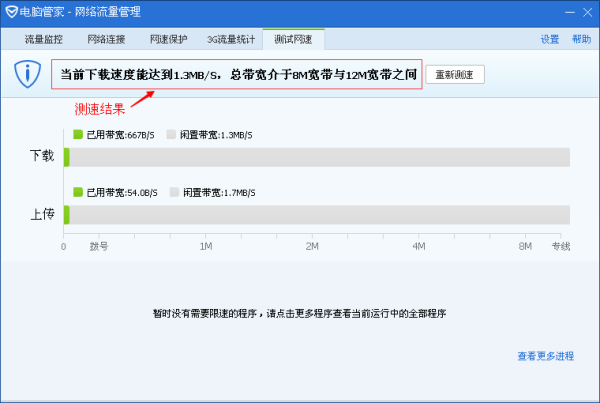The width and height of the screenshot is (600, 403).
Task: Click the window title 电脑管家 - 网络流量管理
Action: 80,12
